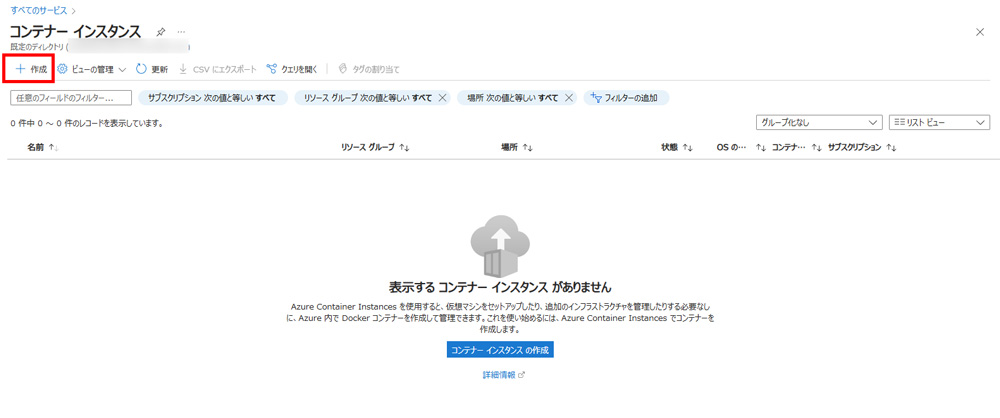1000x418 pixels.
Task: Click the gear icon on ビューの管理
Action: click(x=62, y=69)
